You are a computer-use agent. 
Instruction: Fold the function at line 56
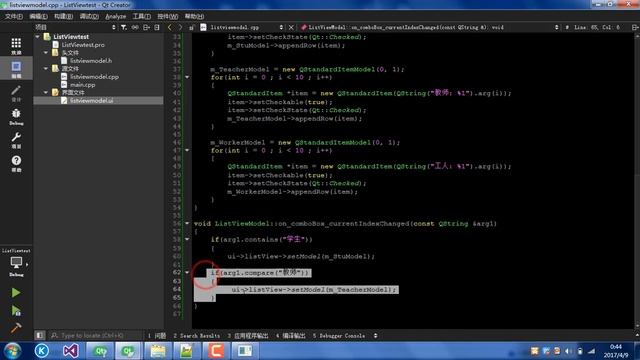(187, 224)
